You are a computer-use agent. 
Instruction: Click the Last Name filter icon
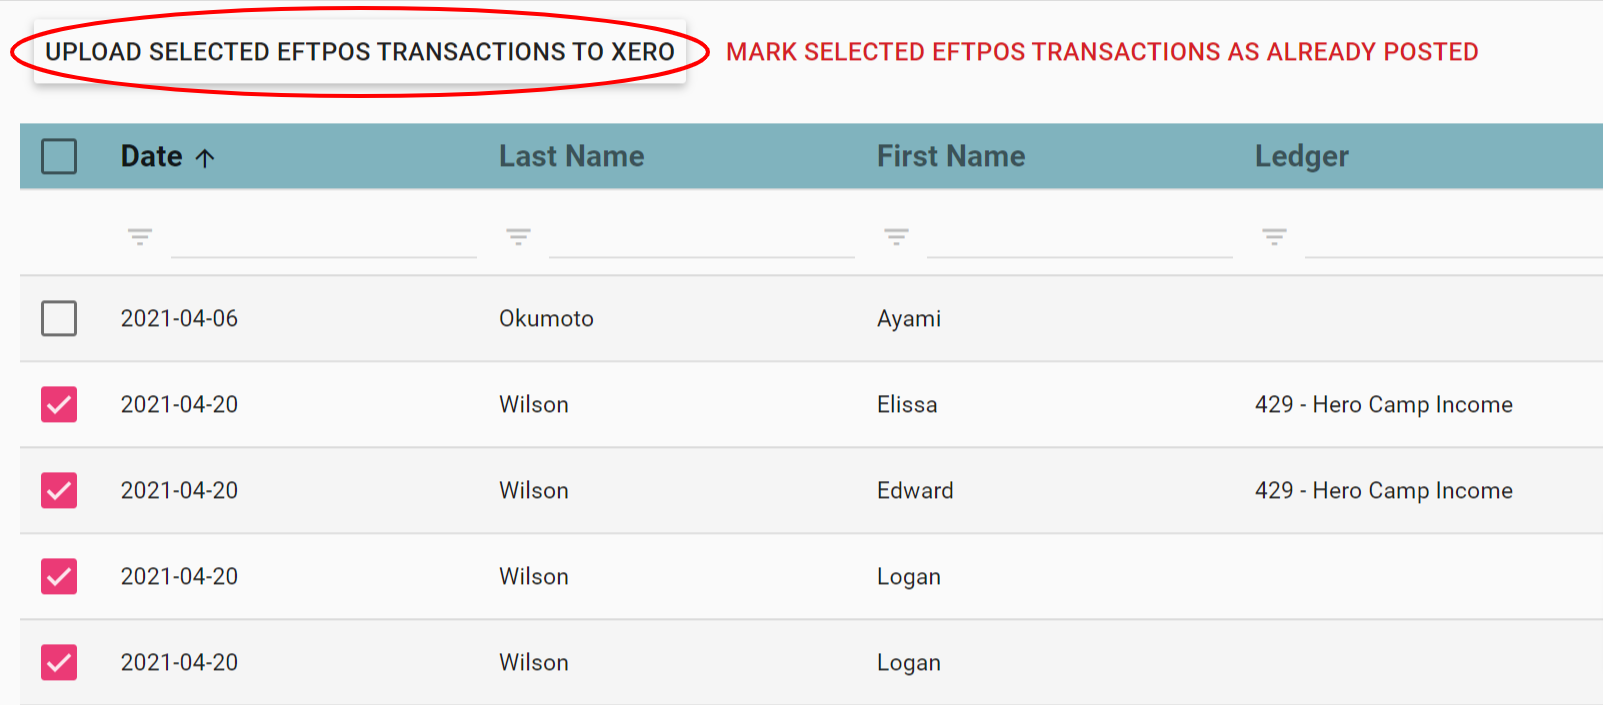pyautogui.click(x=518, y=237)
